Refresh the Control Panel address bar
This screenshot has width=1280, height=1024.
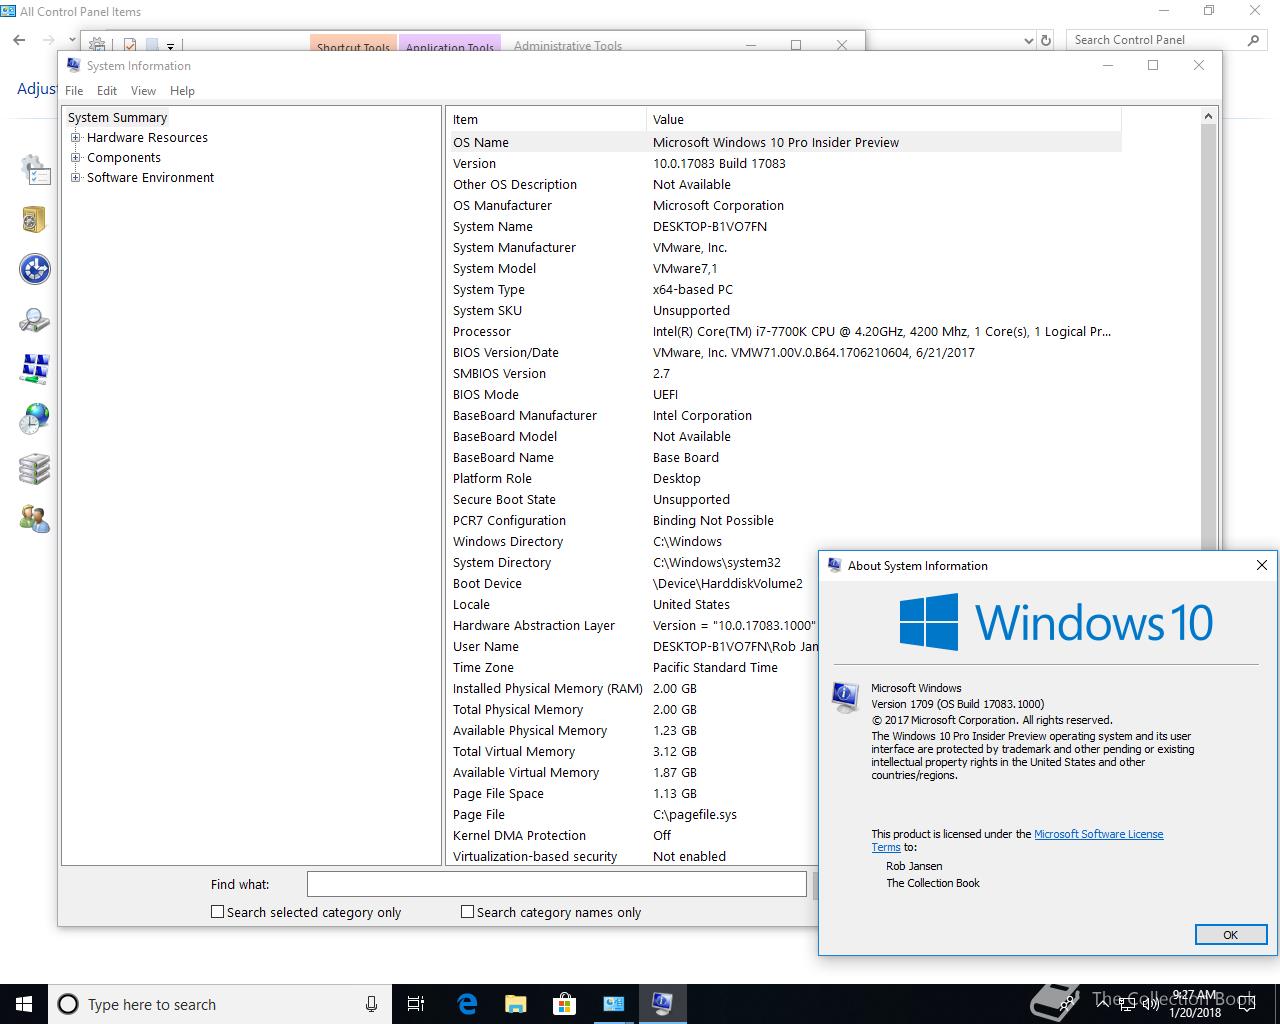coord(1046,40)
